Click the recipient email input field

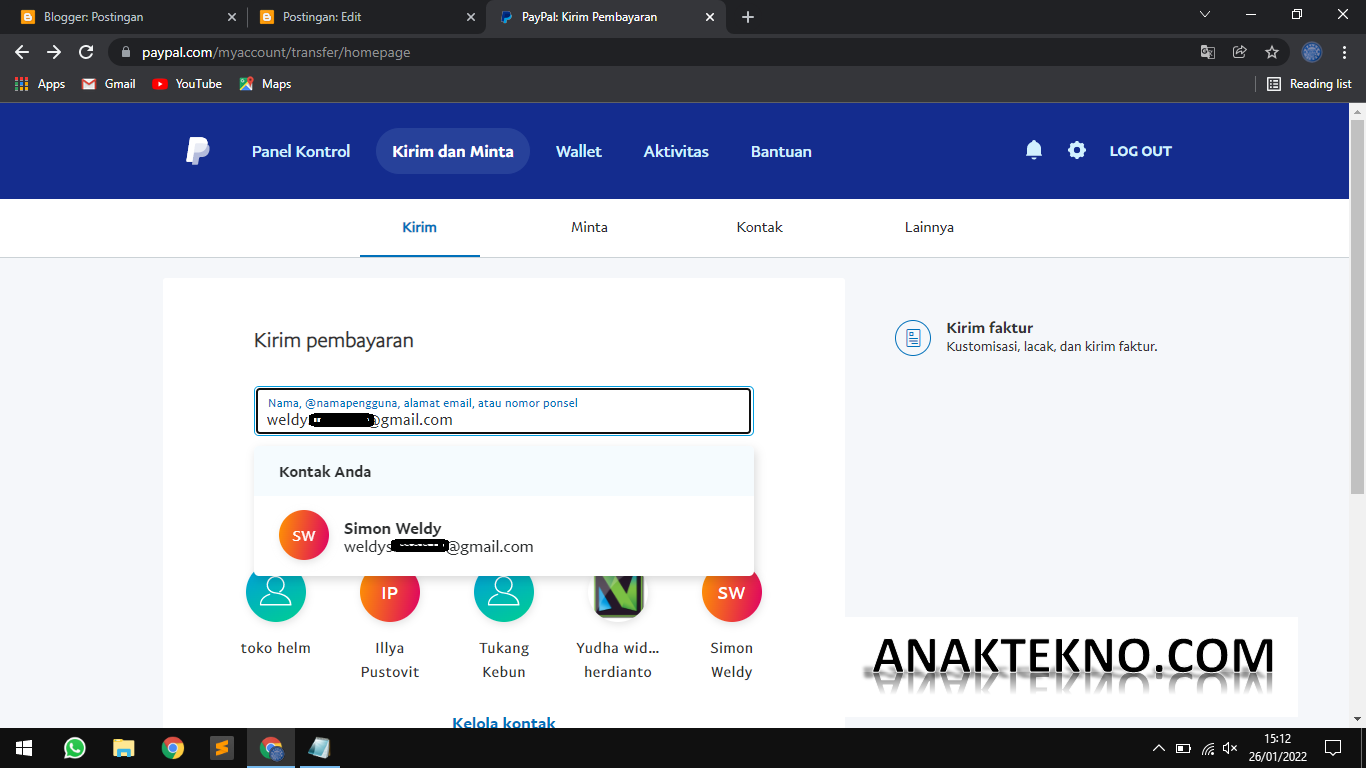click(503, 411)
